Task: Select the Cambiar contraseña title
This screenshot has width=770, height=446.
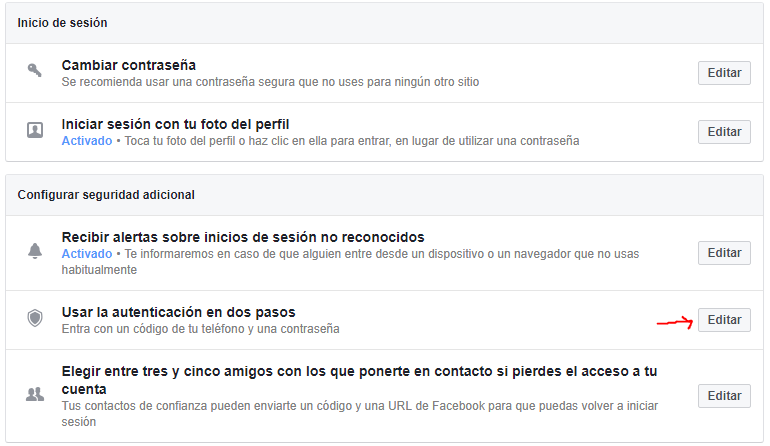Action: point(129,65)
